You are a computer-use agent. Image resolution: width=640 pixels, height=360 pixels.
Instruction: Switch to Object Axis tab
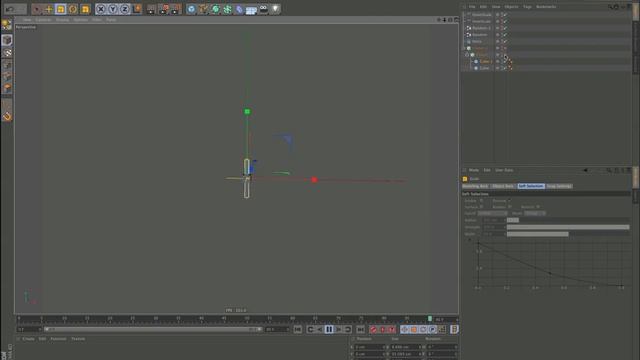503,186
